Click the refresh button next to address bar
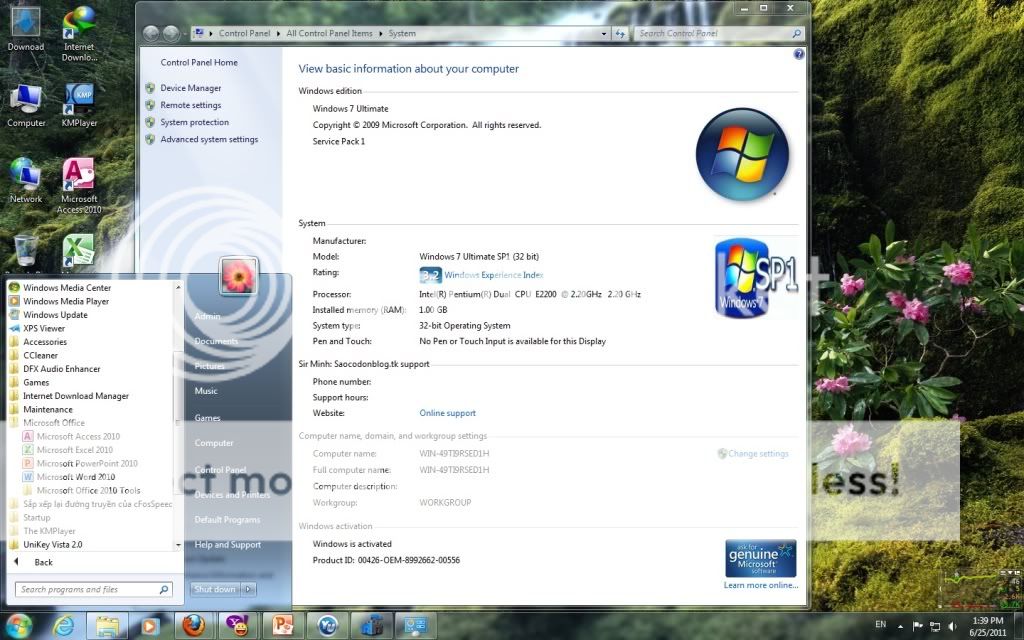Image resolution: width=1024 pixels, height=640 pixels. pyautogui.click(x=620, y=33)
